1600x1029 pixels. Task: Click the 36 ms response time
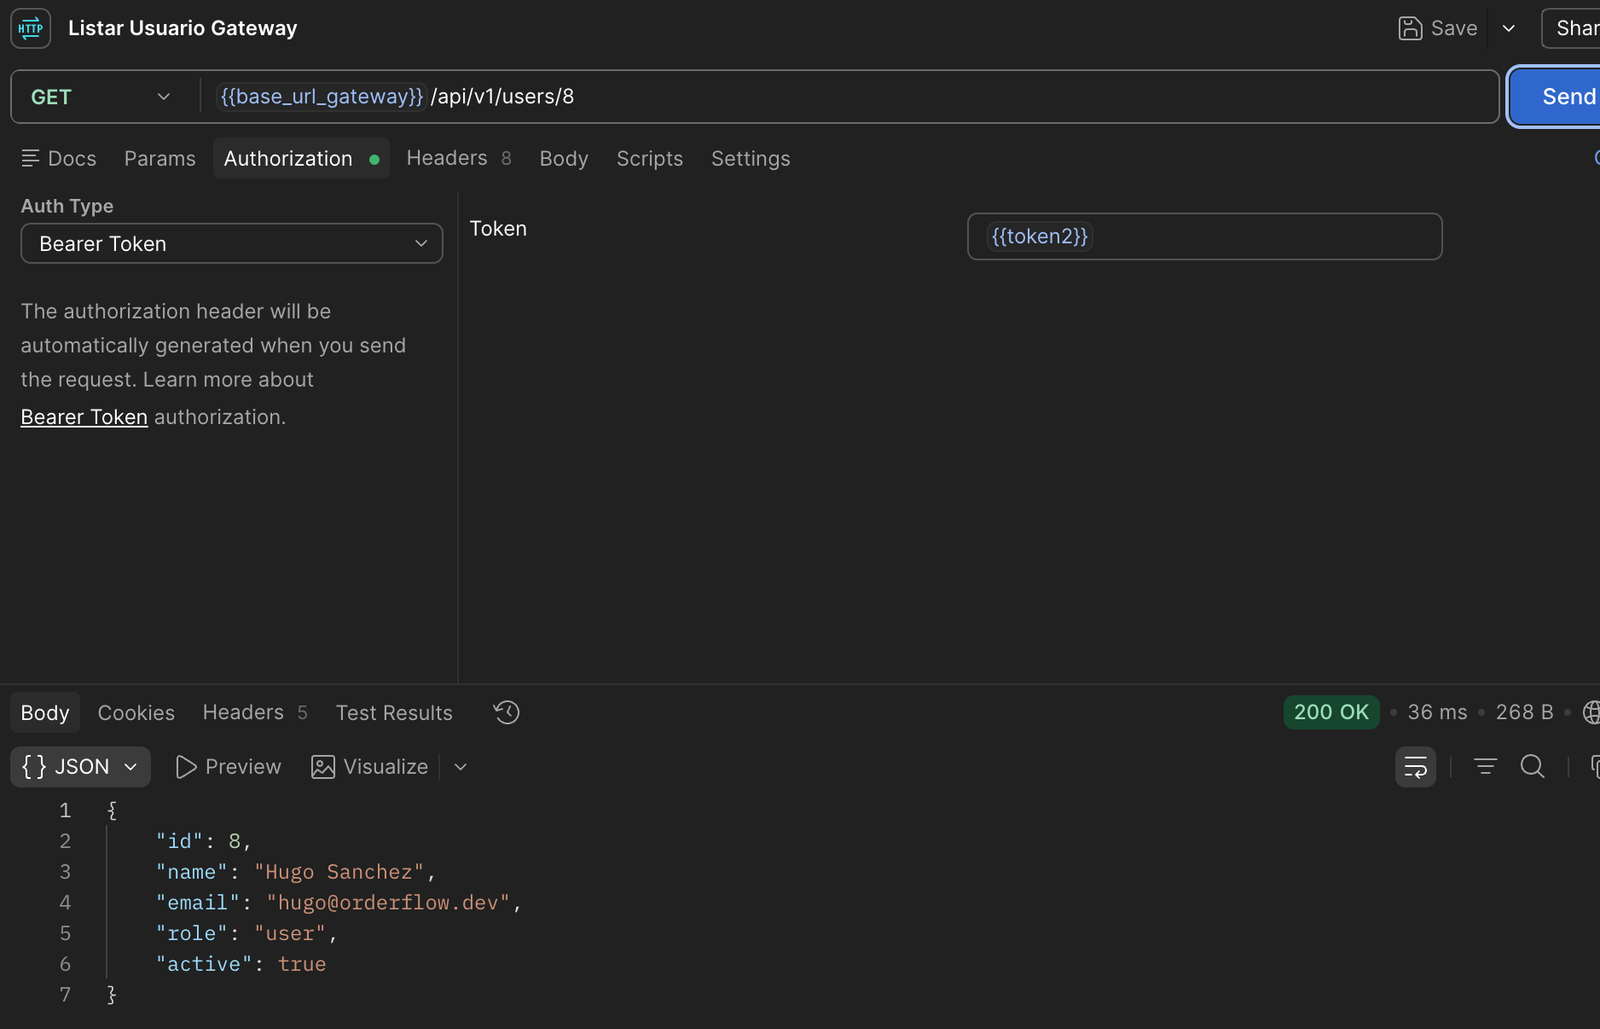1437,712
